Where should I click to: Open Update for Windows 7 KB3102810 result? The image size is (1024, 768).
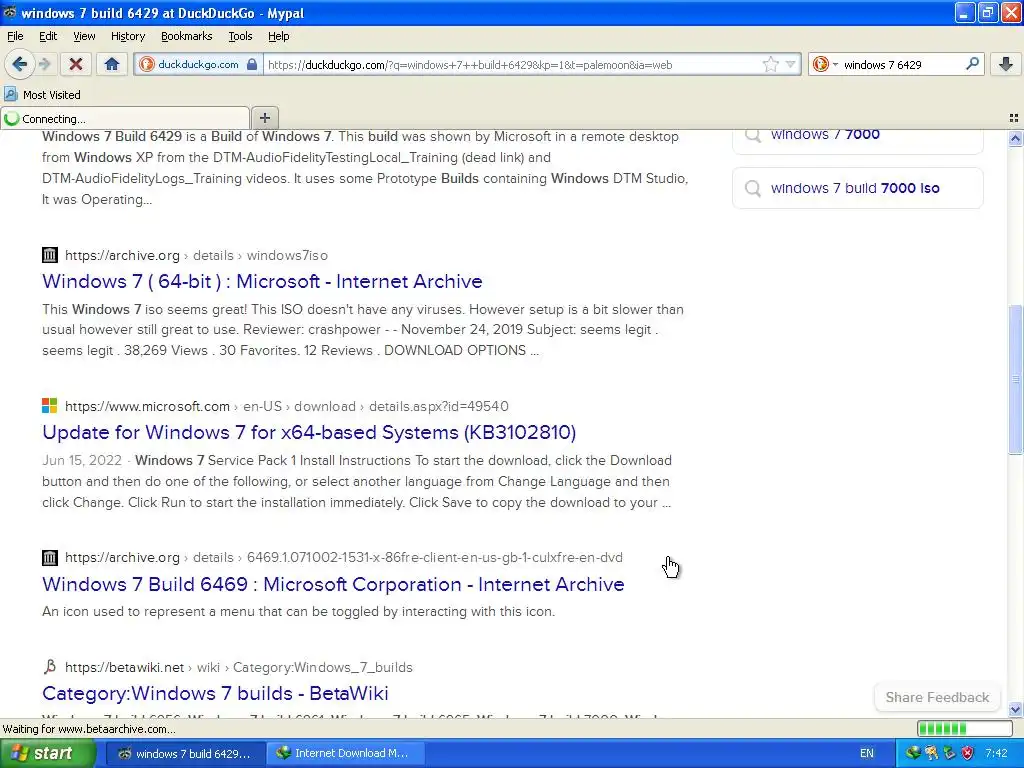tap(309, 432)
